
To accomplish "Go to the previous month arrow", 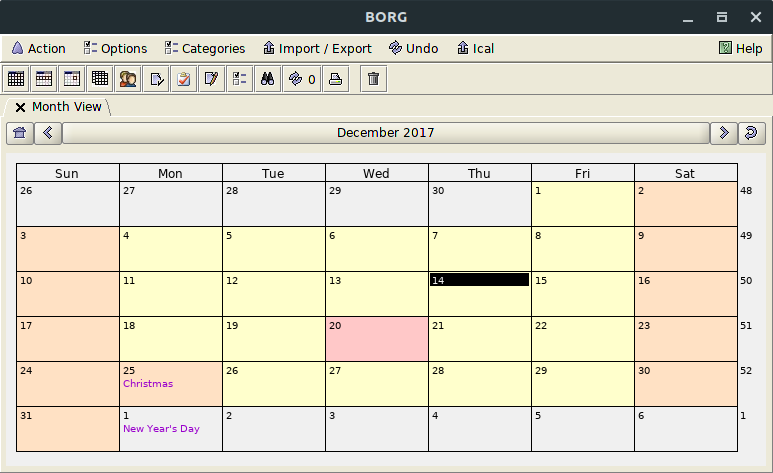I will 48,133.
